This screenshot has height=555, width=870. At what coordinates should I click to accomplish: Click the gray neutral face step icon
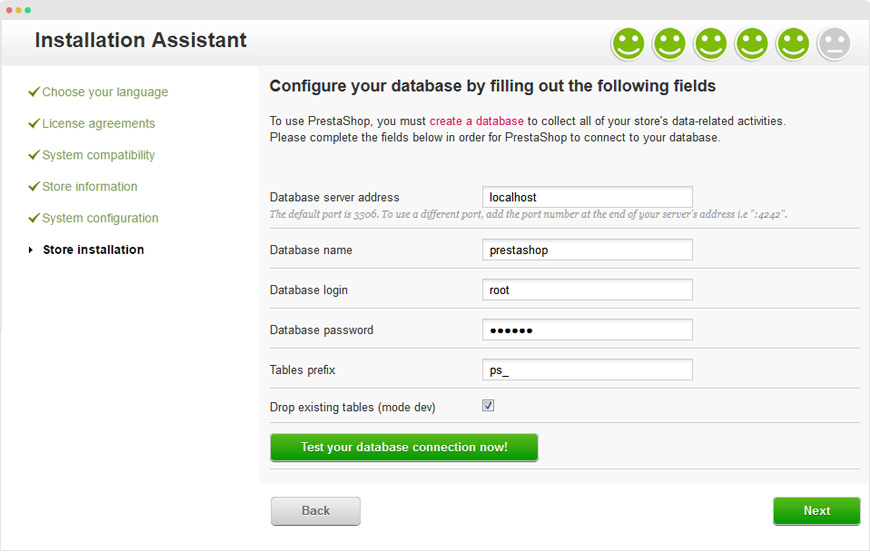click(x=833, y=44)
